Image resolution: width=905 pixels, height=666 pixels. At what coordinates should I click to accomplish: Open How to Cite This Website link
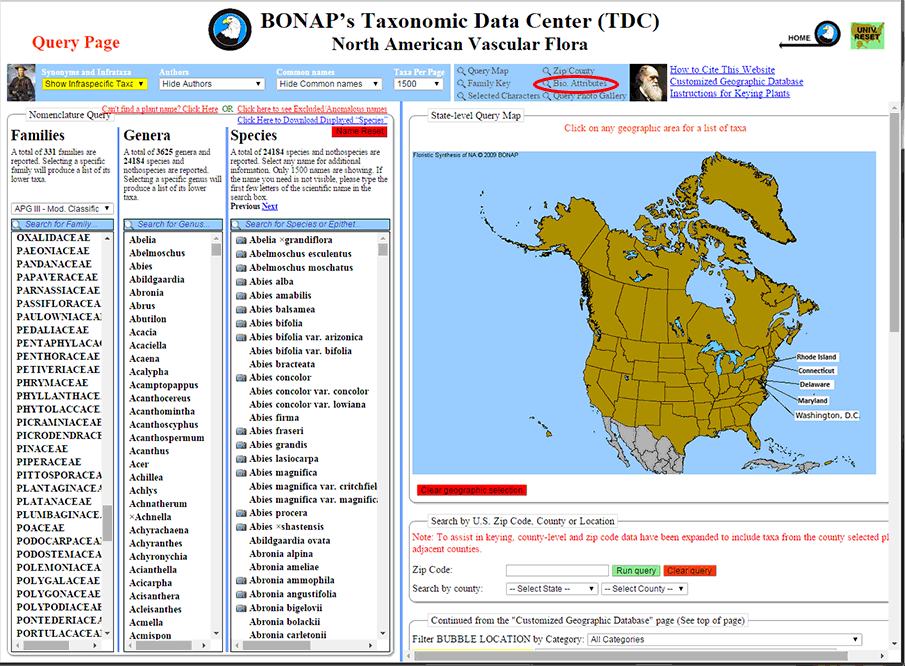pos(722,69)
